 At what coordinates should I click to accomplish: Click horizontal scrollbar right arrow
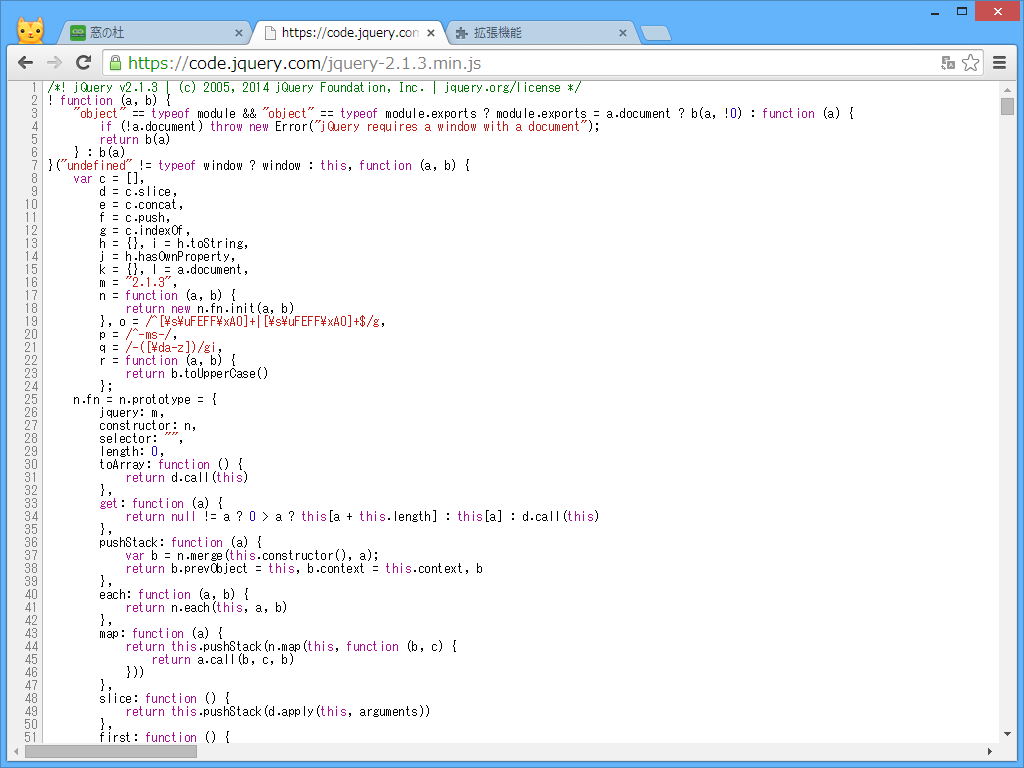(x=989, y=752)
